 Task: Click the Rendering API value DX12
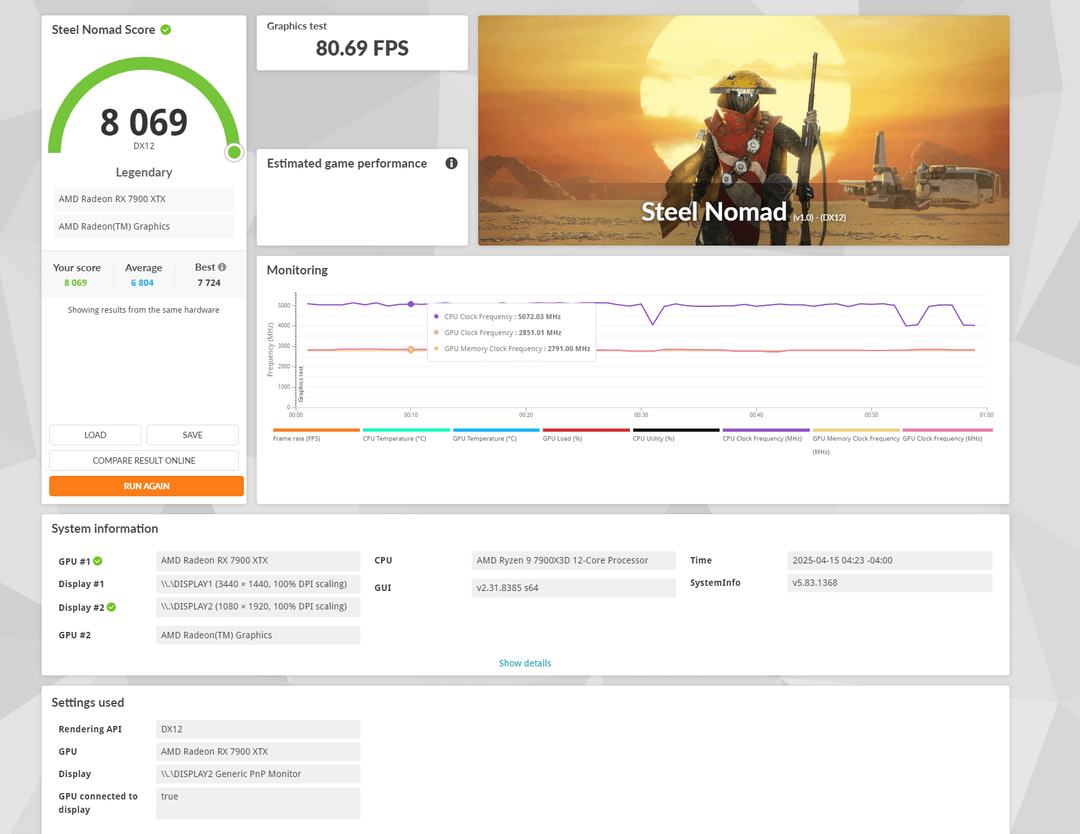tap(258, 729)
